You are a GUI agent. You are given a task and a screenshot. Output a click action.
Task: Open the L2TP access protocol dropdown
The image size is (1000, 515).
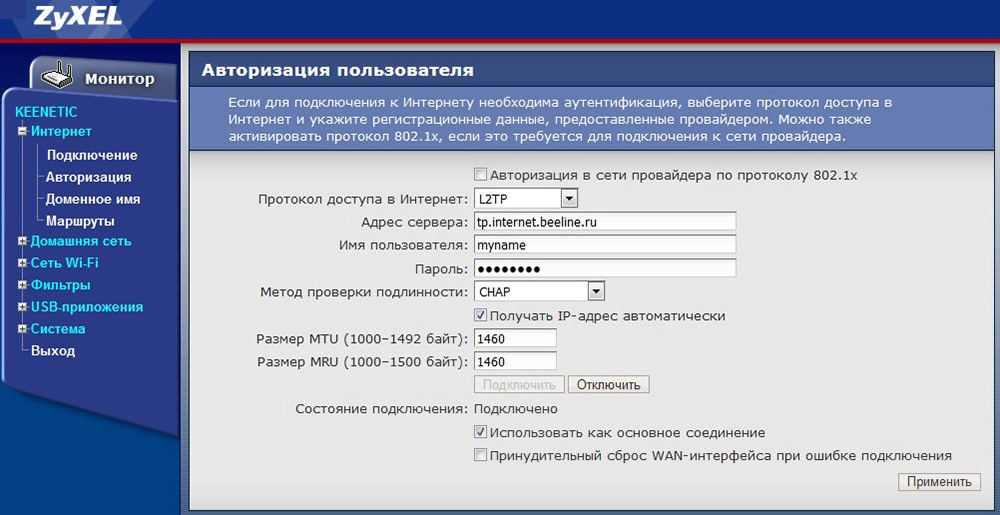point(526,199)
